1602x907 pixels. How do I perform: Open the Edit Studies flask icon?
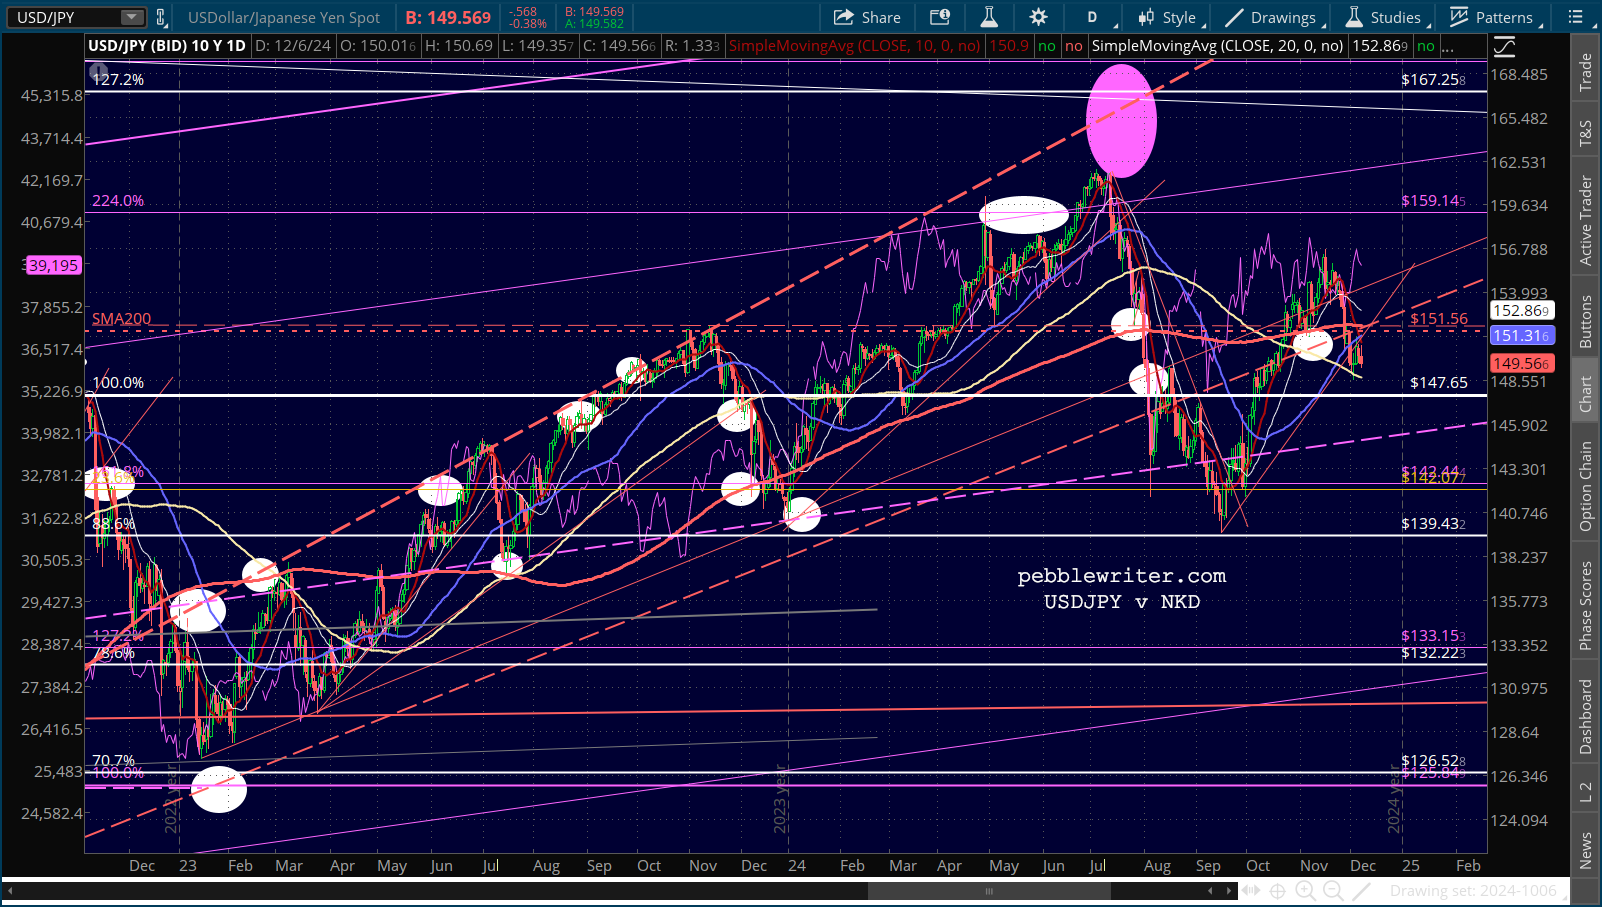(x=988, y=17)
